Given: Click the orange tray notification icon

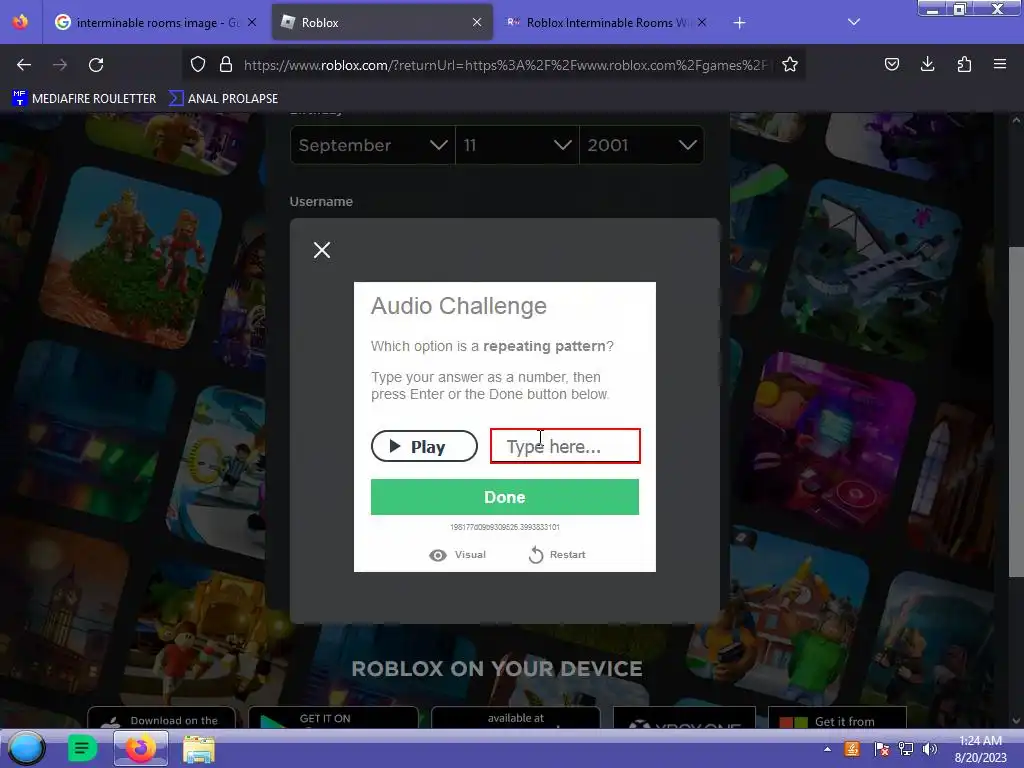Looking at the screenshot, I should 852,749.
